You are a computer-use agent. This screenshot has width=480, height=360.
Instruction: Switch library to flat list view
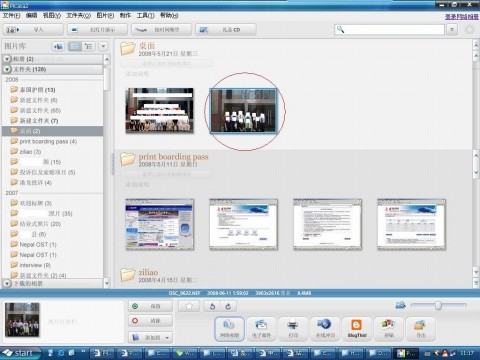[75, 46]
